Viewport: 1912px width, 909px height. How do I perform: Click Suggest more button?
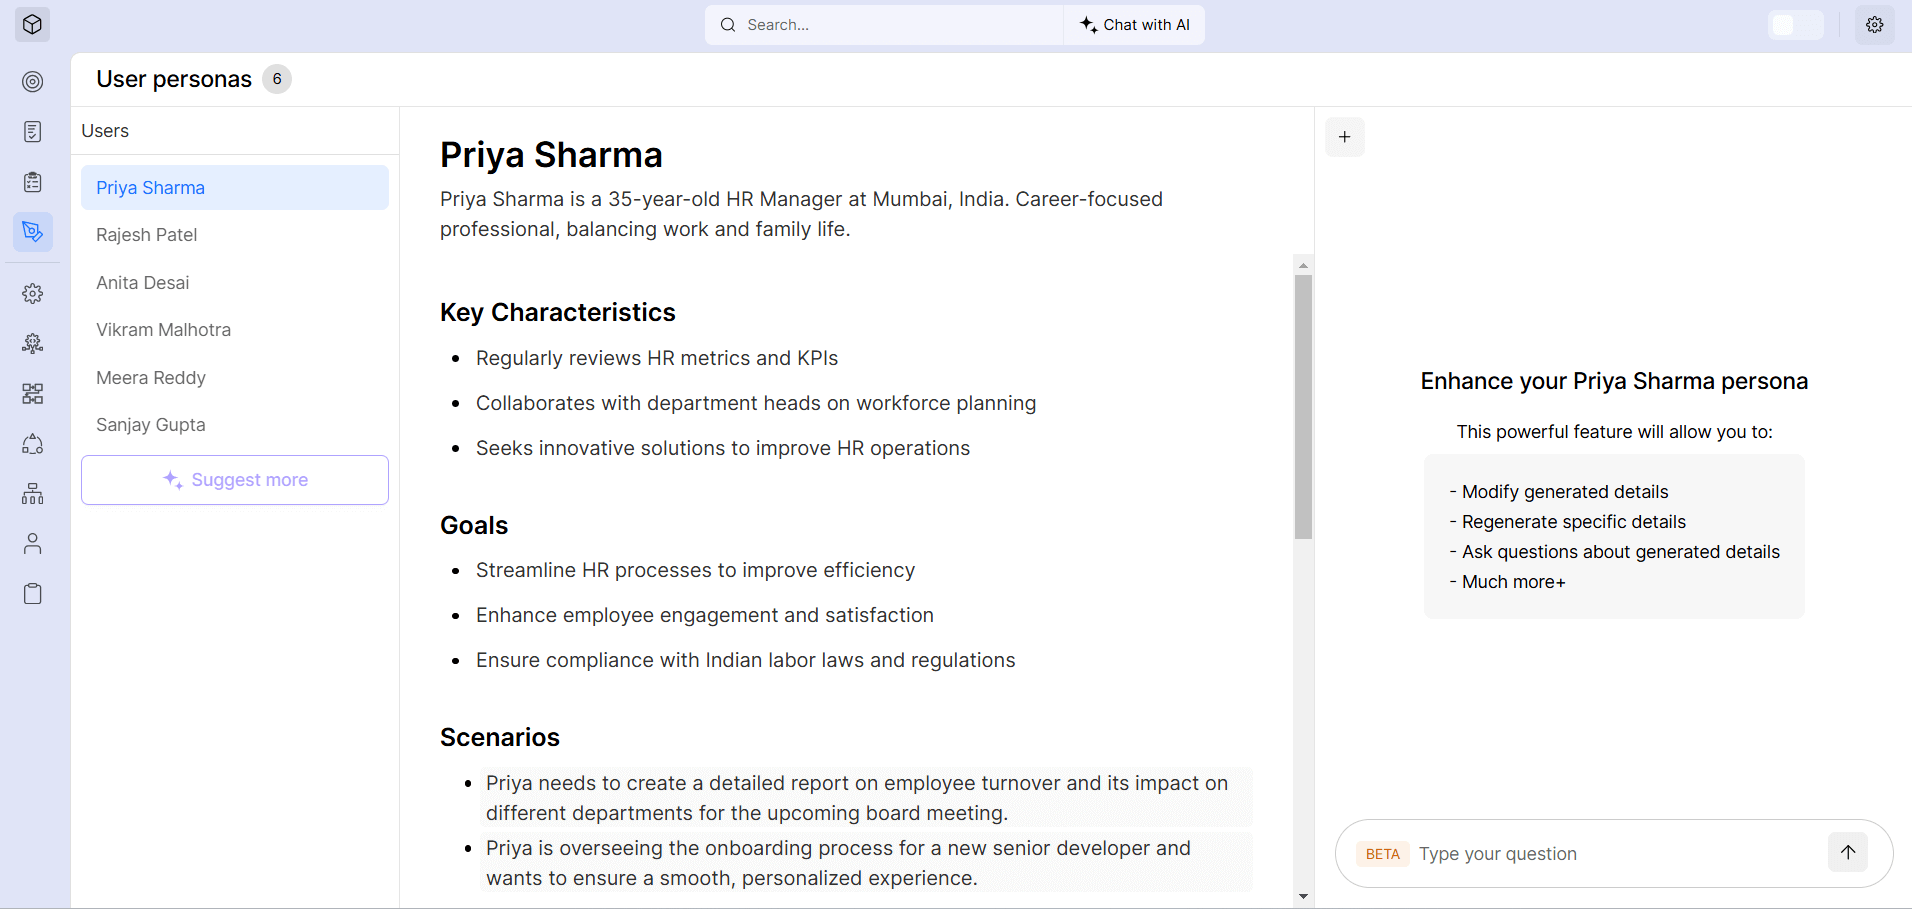pyautogui.click(x=235, y=480)
